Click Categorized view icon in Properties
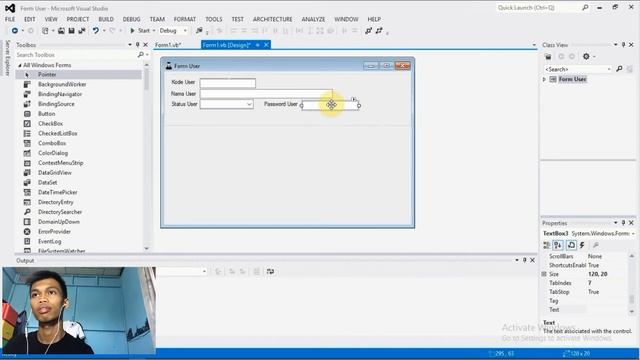640x360 pixels. [x=547, y=245]
